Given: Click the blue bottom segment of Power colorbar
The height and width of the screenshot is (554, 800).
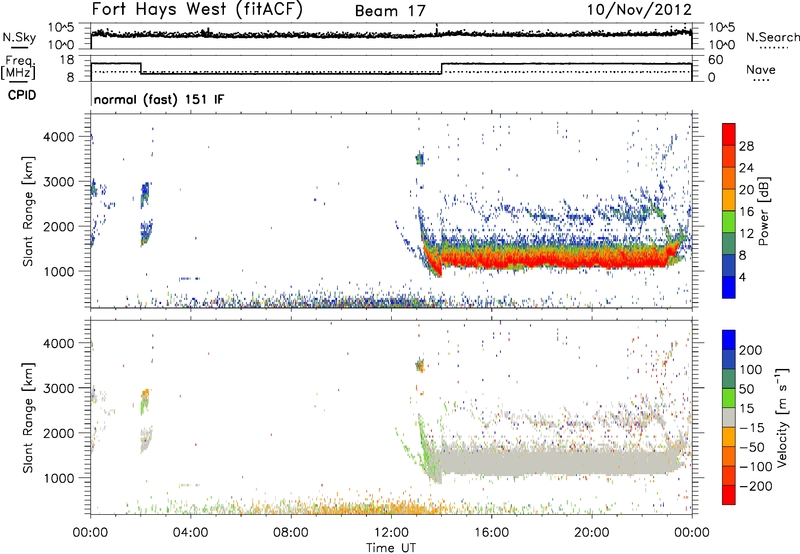Looking at the screenshot, I should point(729,287).
